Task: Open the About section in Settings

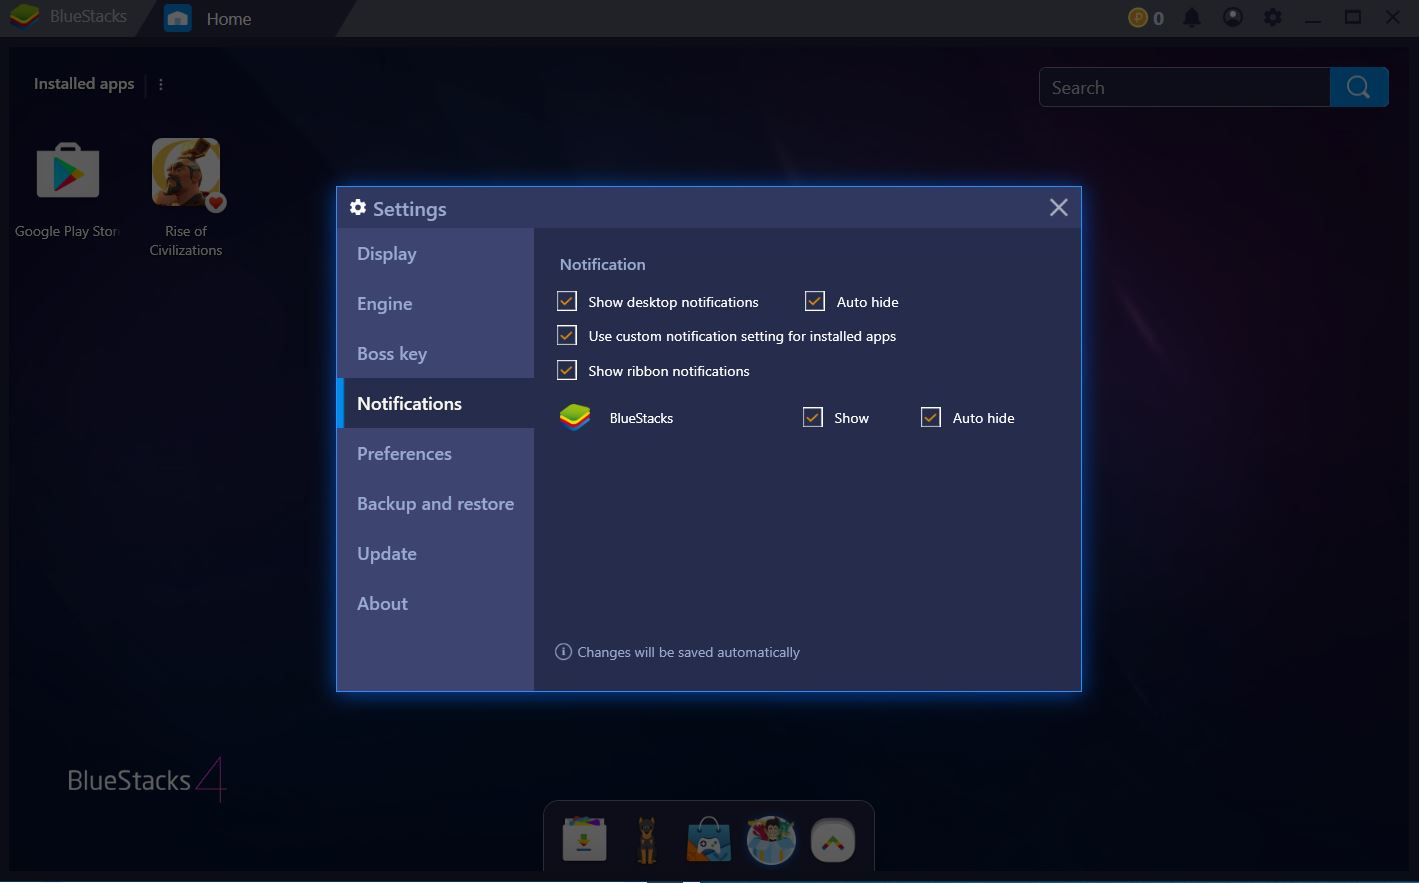Action: [x=382, y=603]
